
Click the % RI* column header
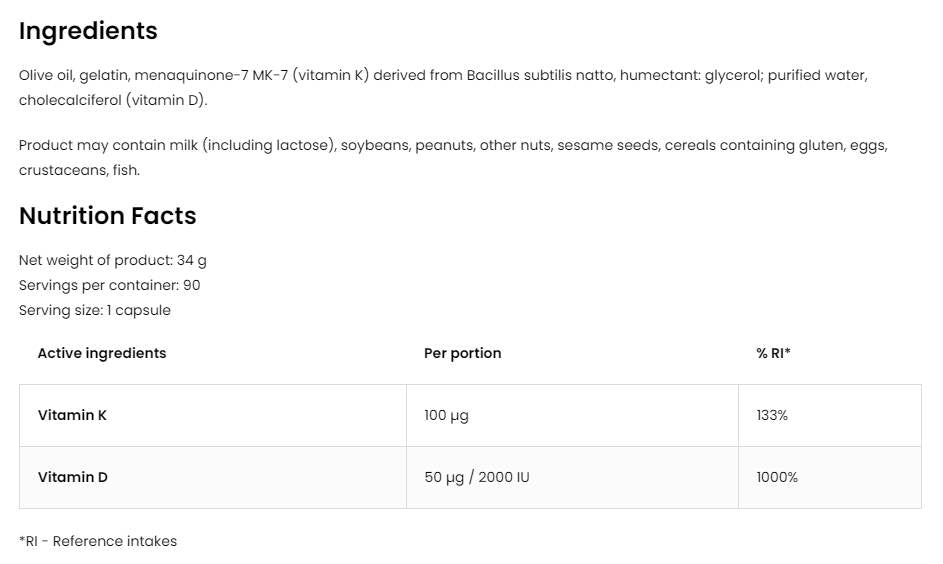pos(773,353)
